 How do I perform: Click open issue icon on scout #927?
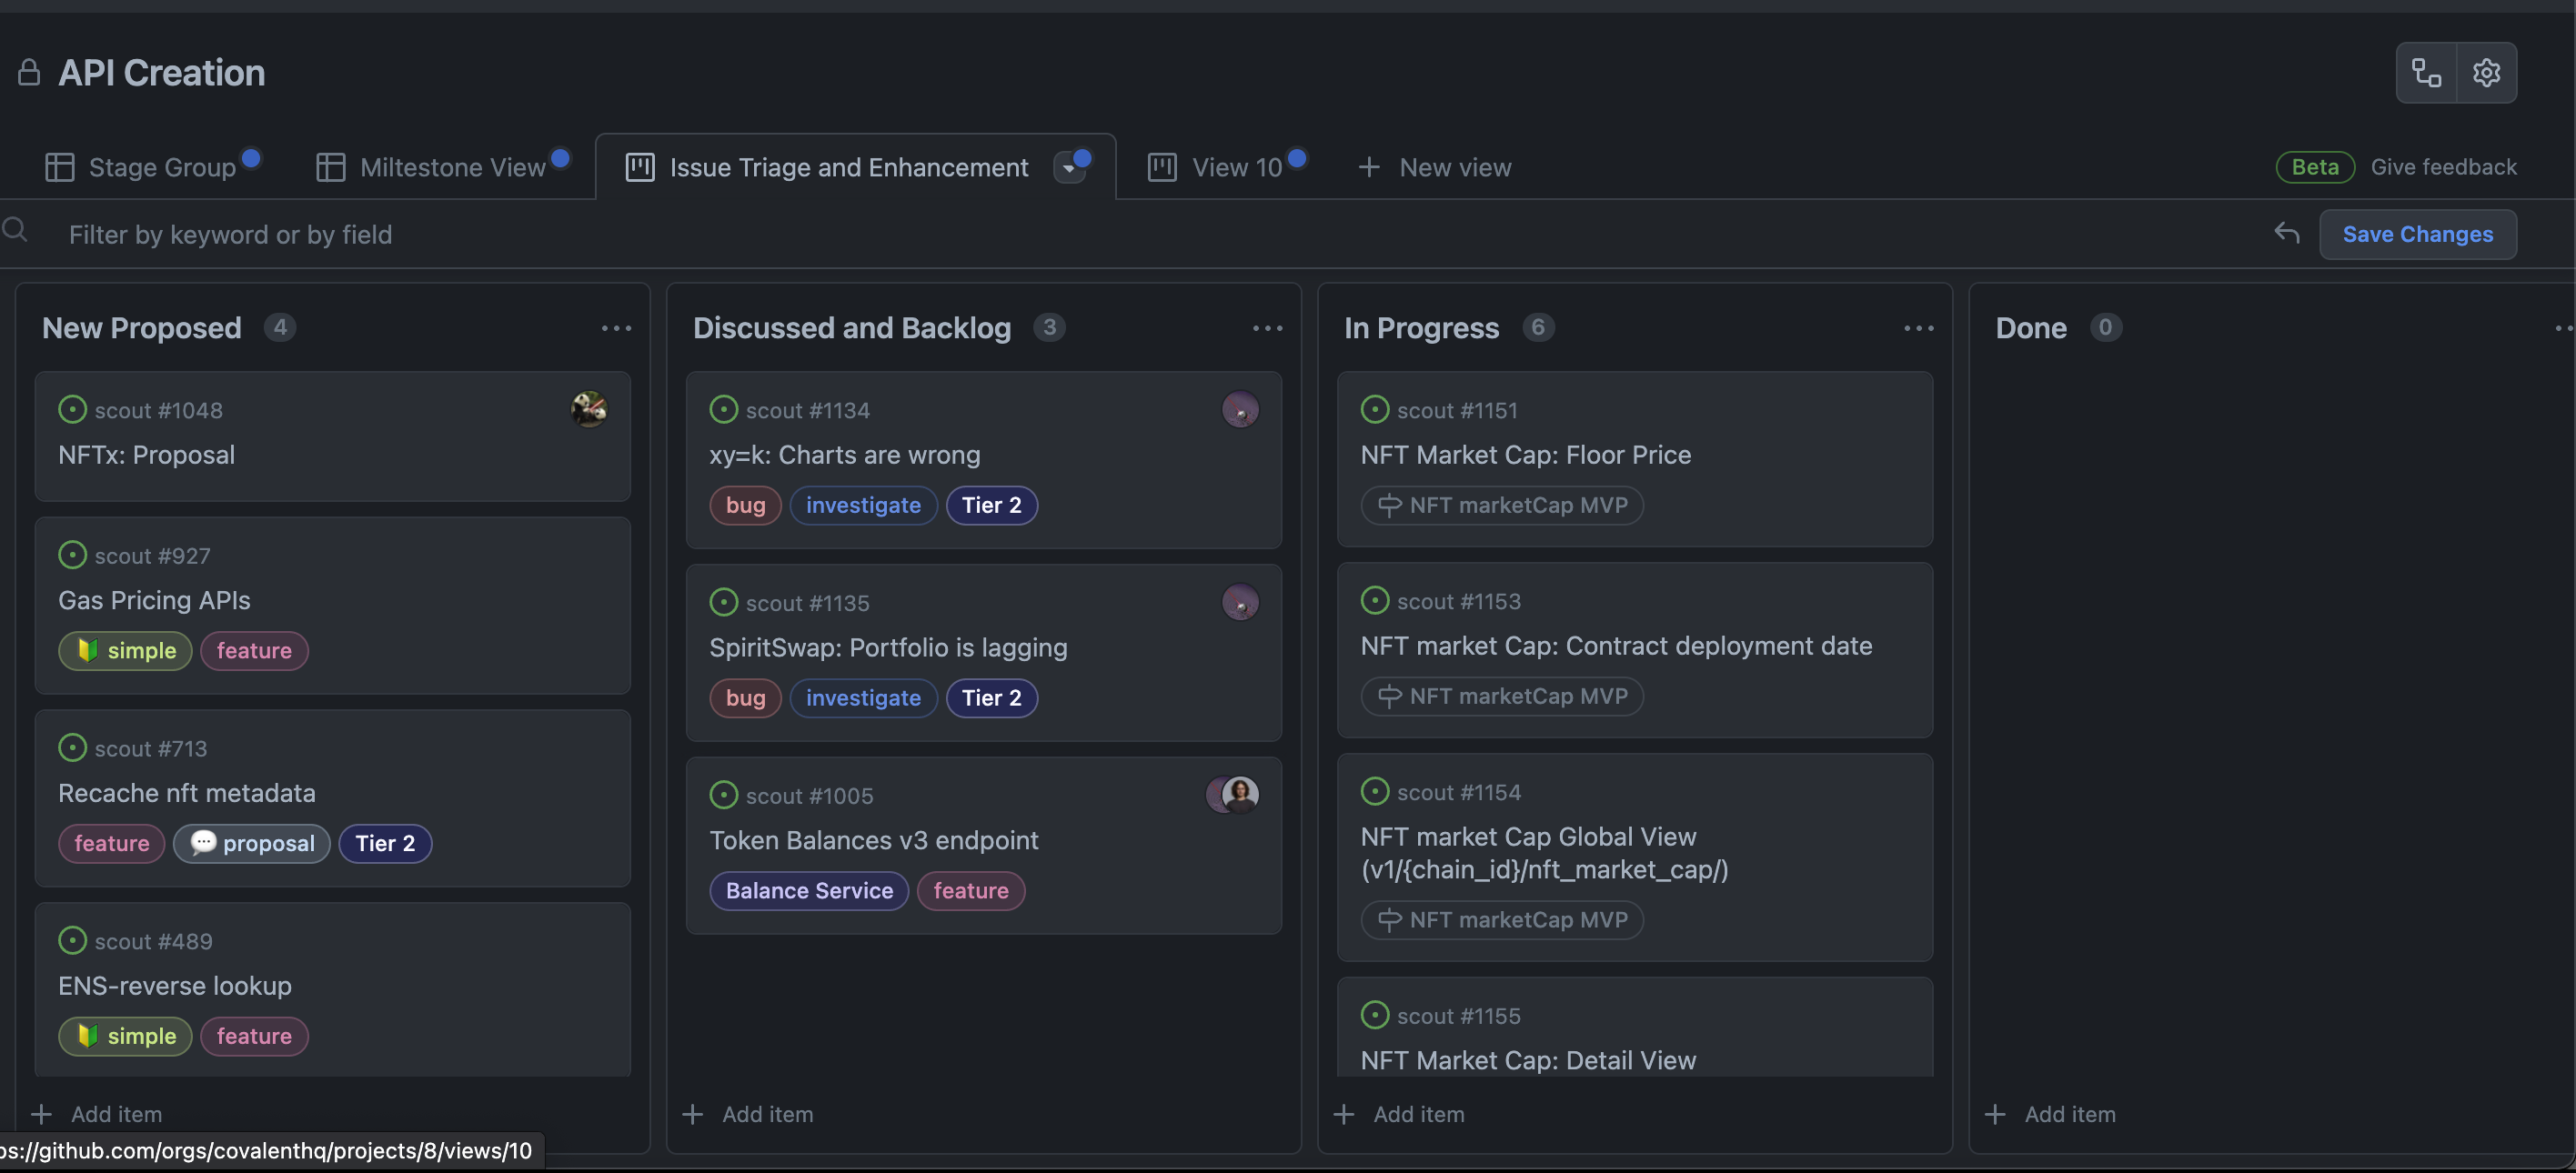point(72,555)
